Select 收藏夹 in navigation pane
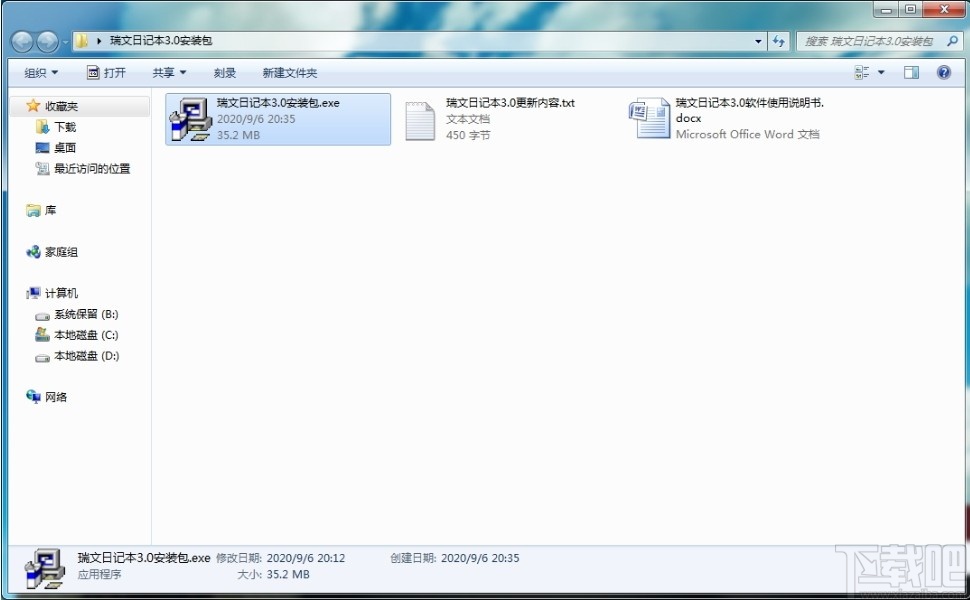 61,106
